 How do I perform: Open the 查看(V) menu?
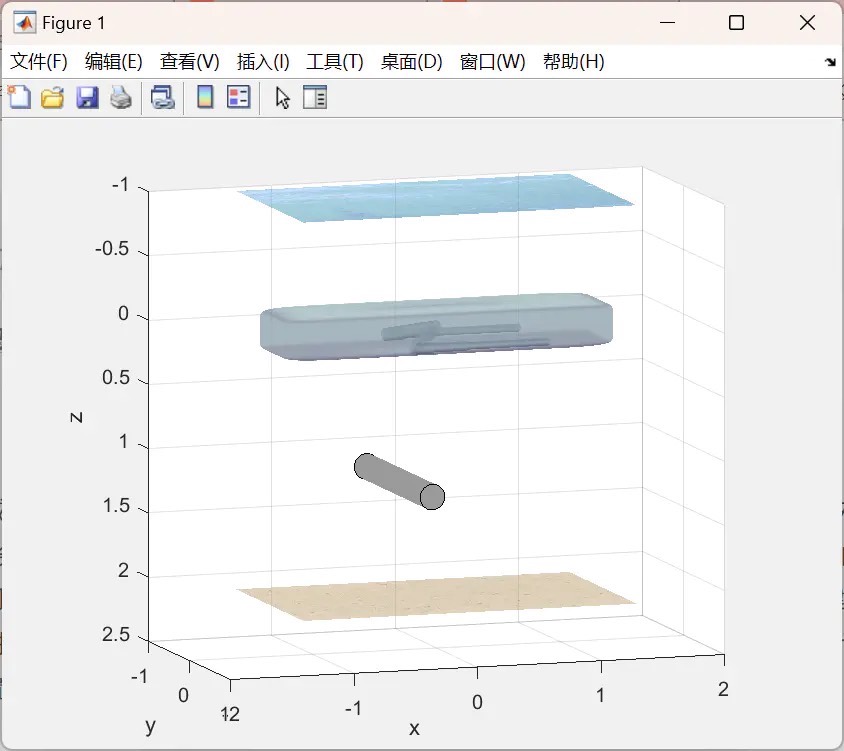click(x=189, y=61)
